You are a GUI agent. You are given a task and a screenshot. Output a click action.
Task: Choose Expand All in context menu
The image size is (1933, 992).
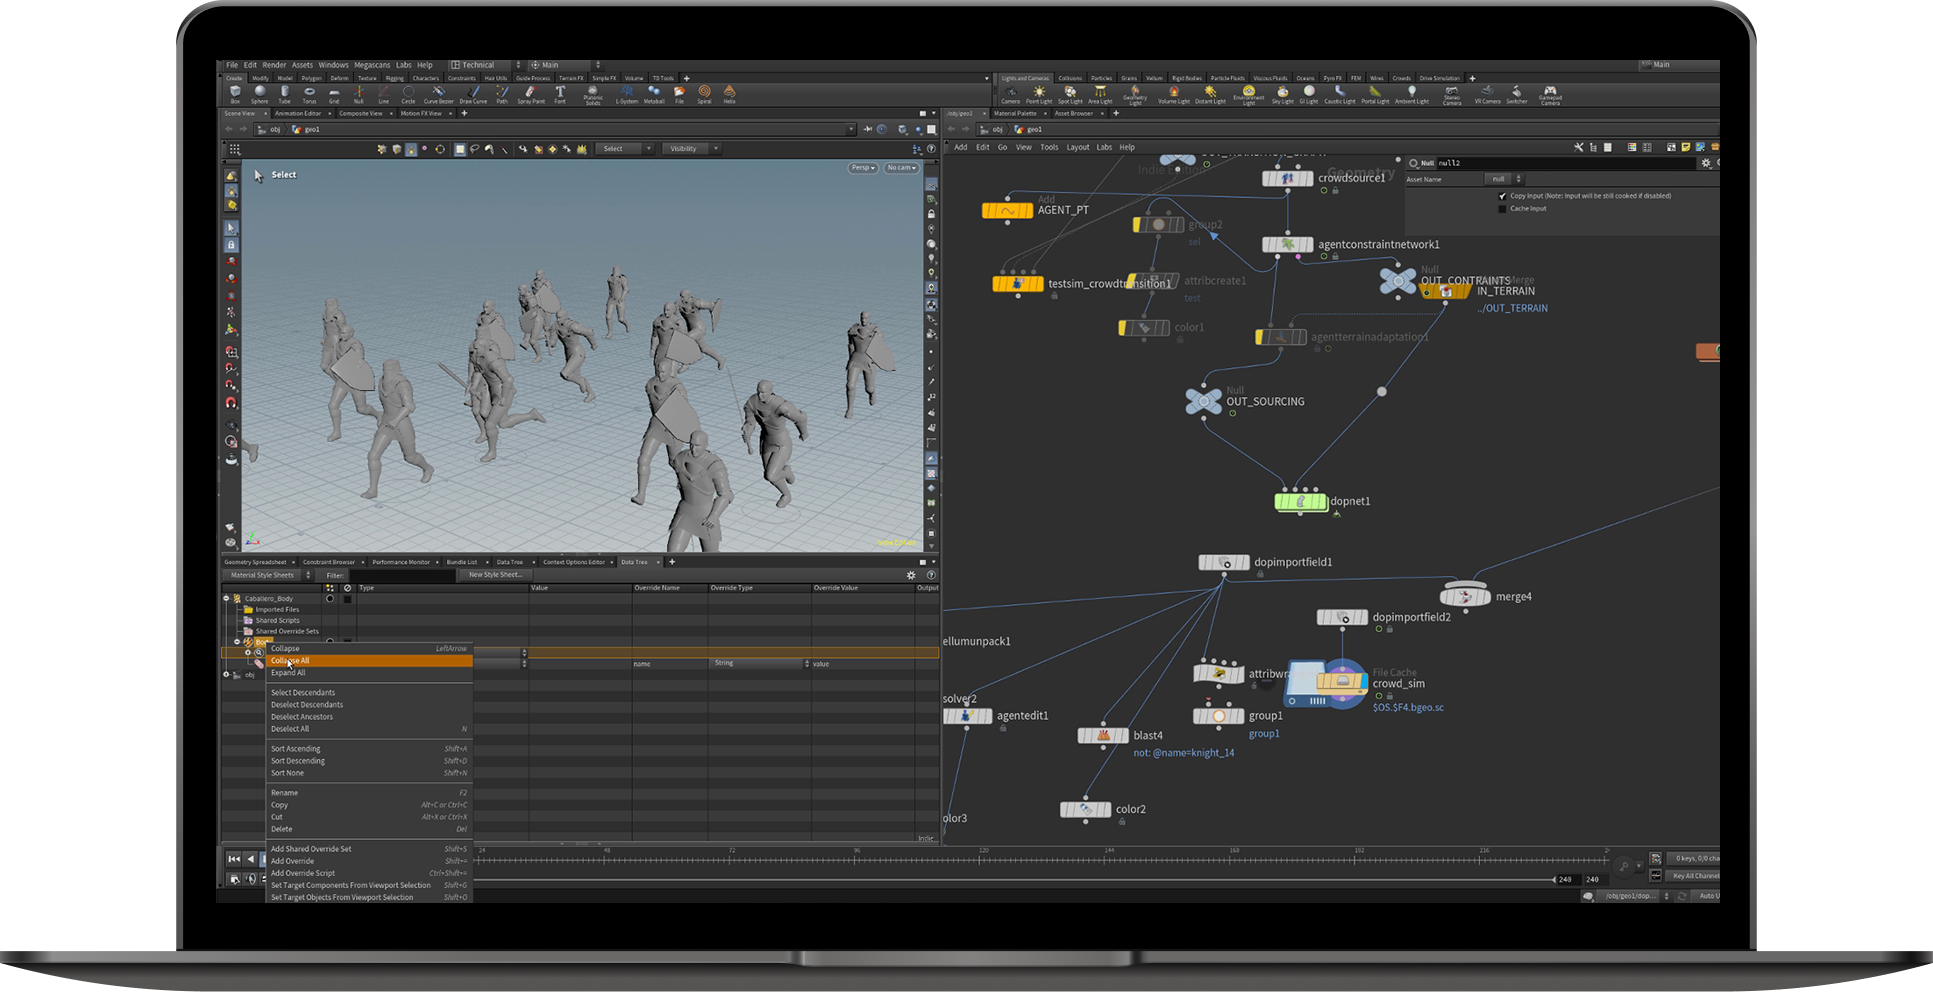288,673
